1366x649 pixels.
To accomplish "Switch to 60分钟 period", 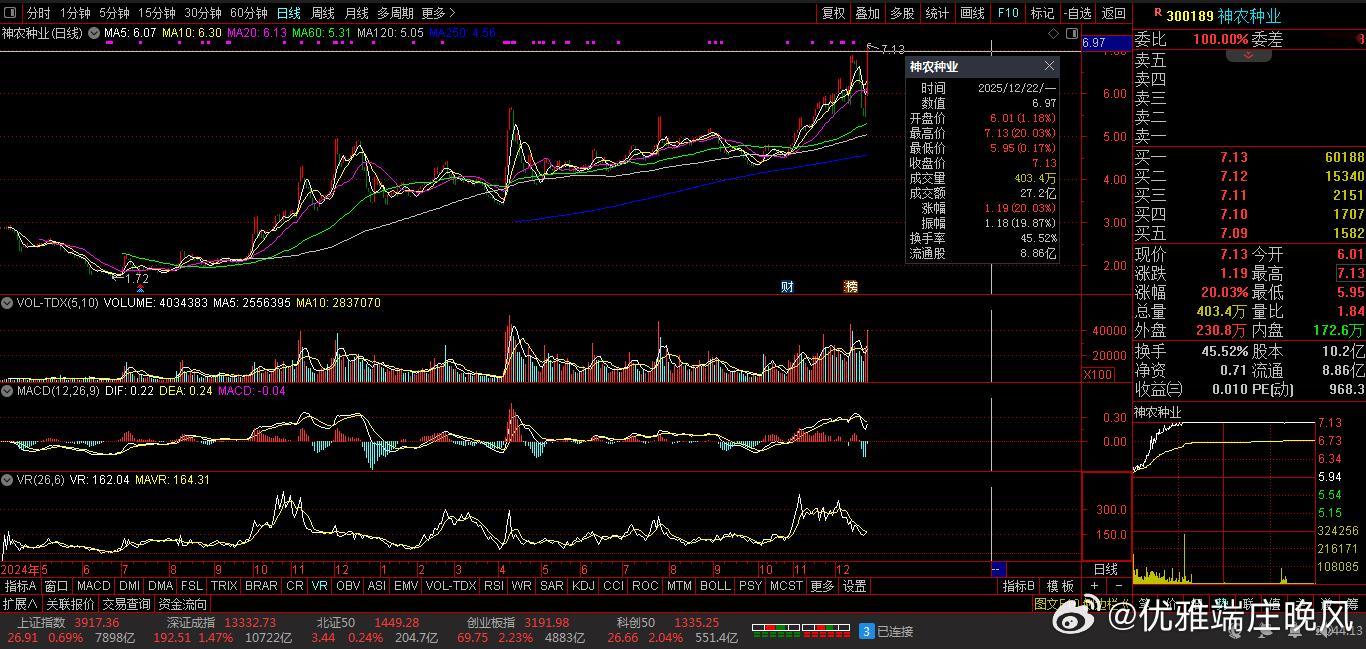I will tap(248, 13).
